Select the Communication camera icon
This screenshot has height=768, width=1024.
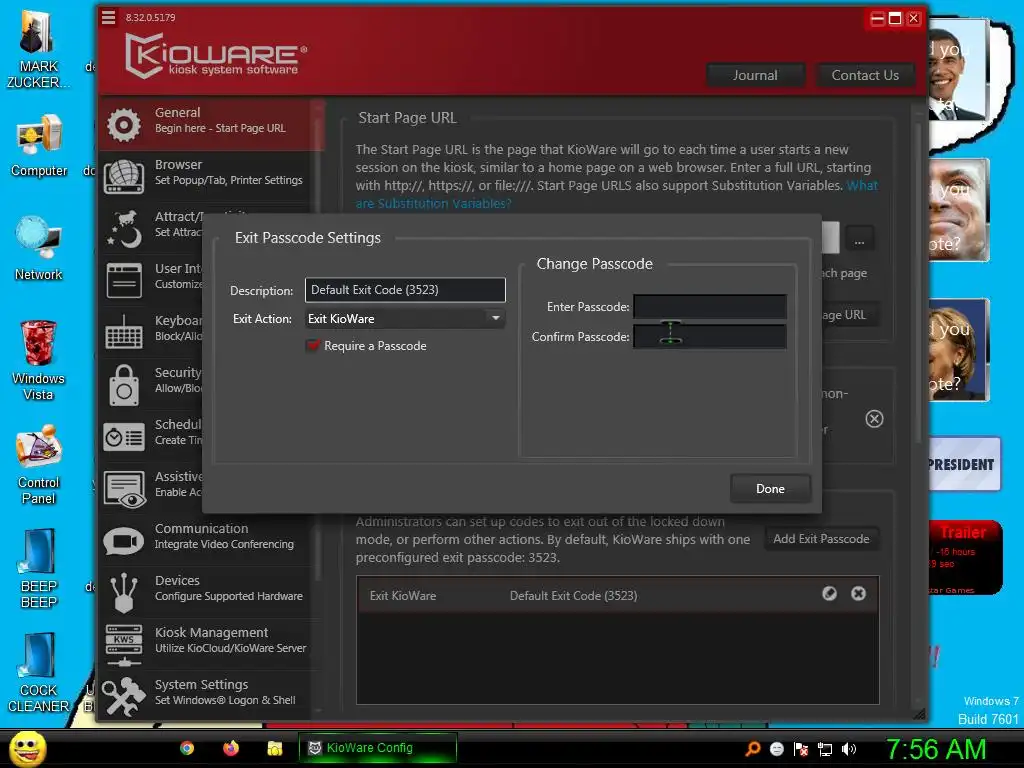point(123,541)
